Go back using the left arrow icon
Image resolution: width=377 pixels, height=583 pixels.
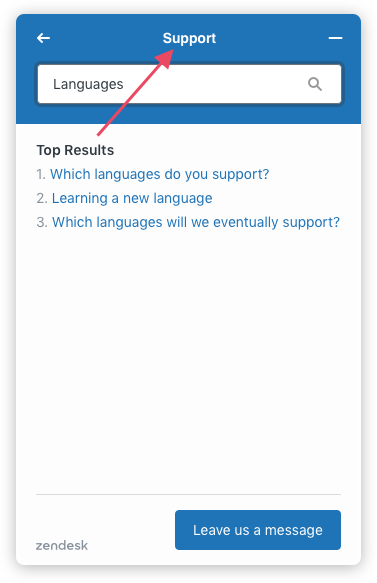pos(43,38)
